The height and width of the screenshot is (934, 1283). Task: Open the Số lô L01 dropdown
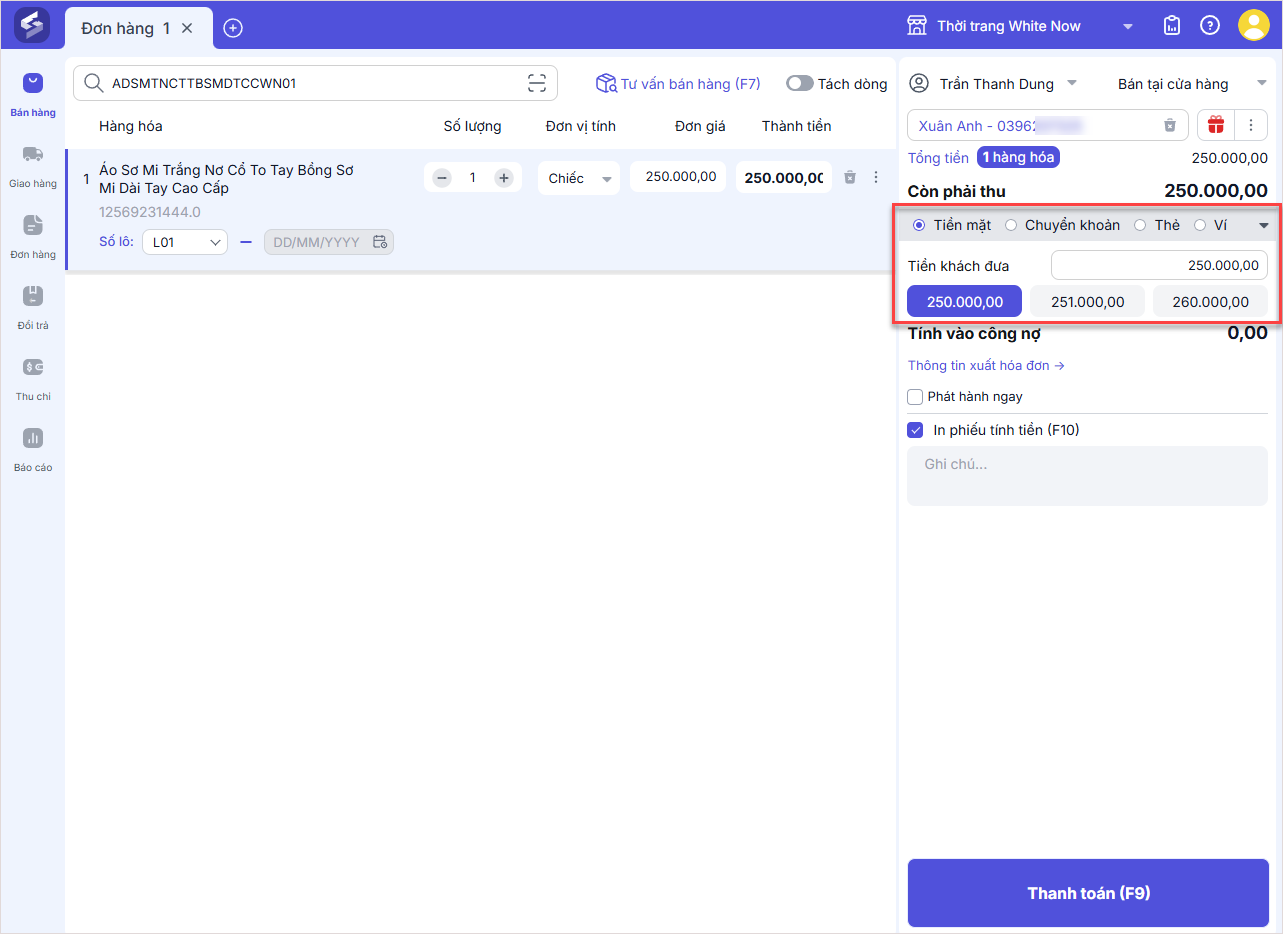(185, 242)
